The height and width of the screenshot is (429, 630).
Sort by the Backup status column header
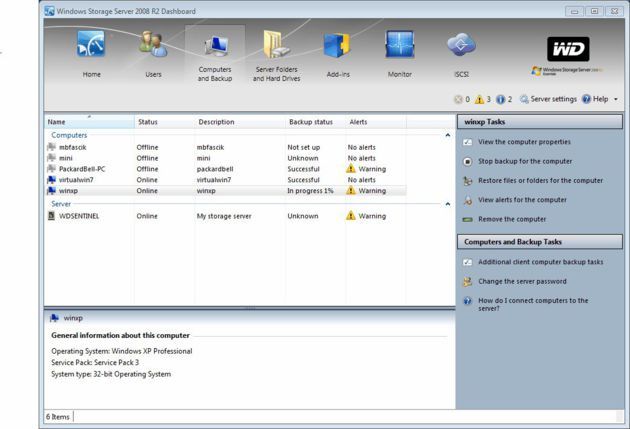(315, 122)
